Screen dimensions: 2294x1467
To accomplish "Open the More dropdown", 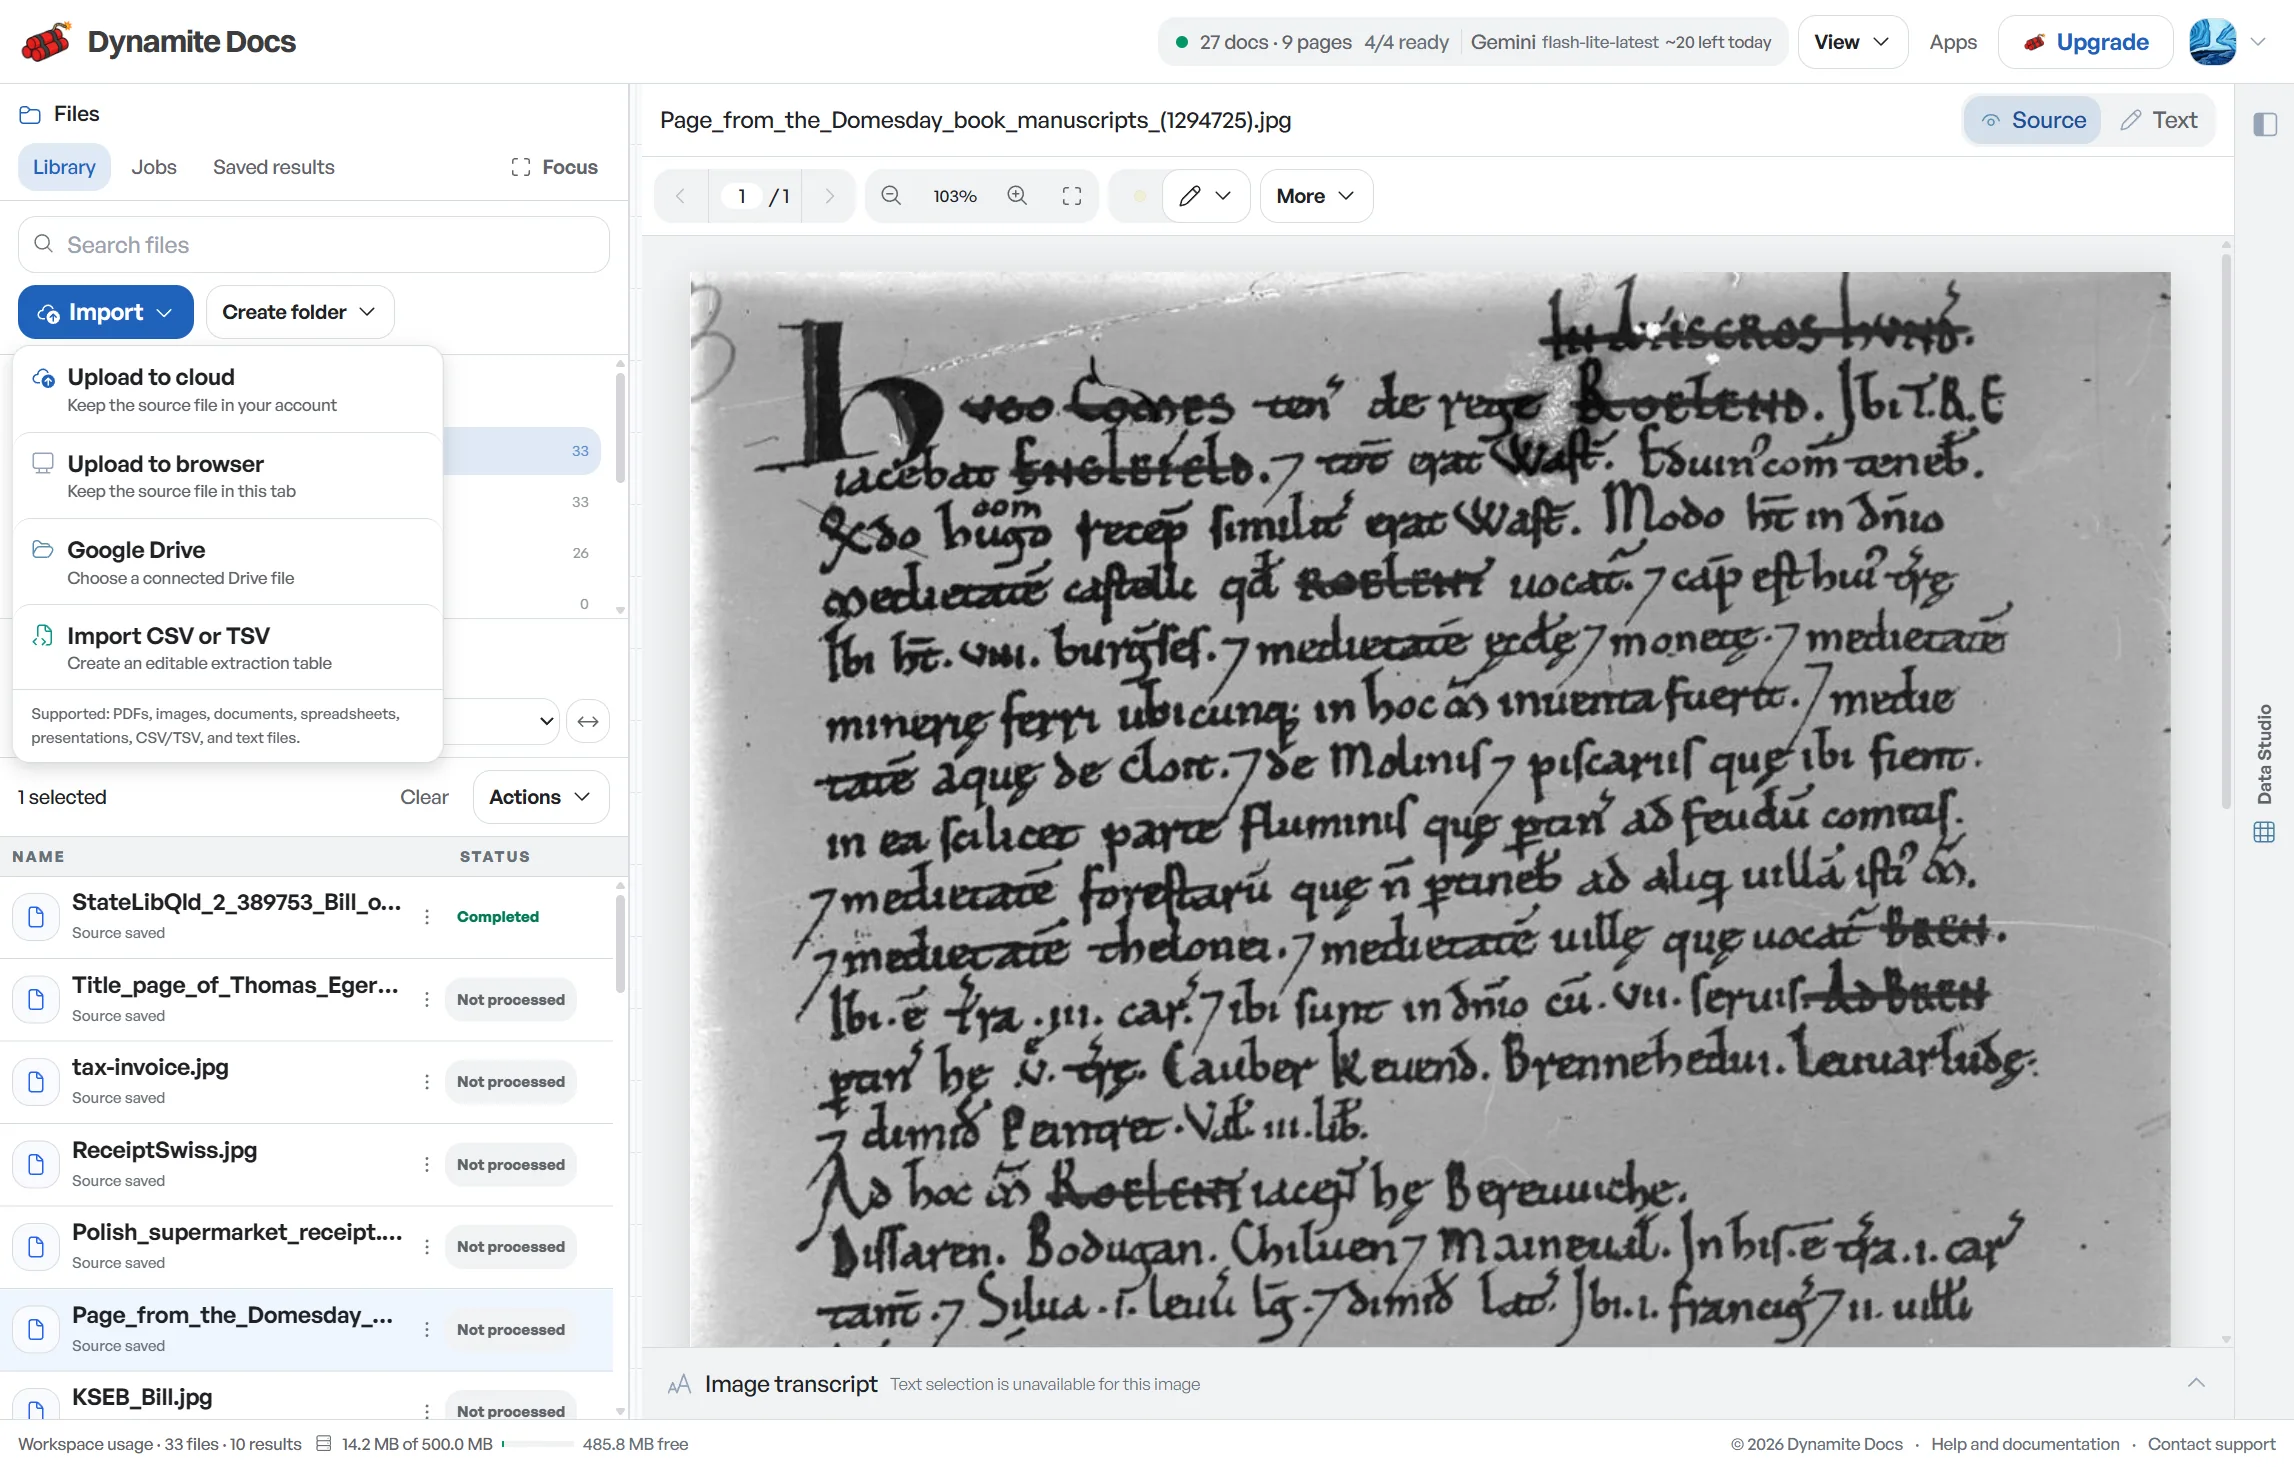I will coord(1316,196).
